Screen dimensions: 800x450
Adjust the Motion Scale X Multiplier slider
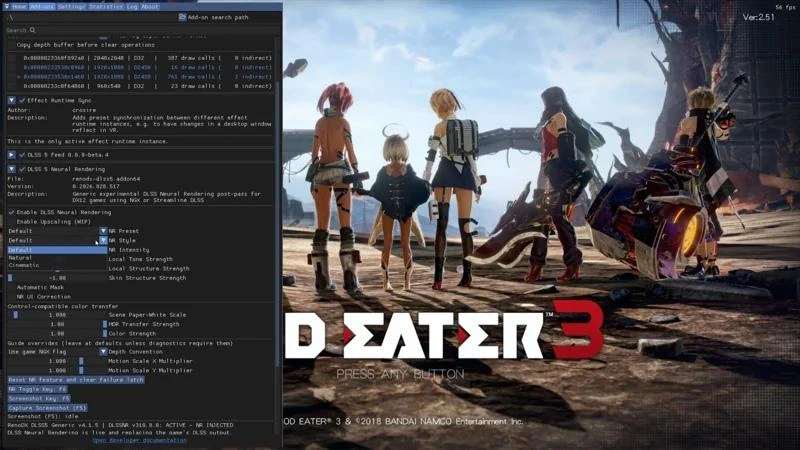(x=57, y=361)
